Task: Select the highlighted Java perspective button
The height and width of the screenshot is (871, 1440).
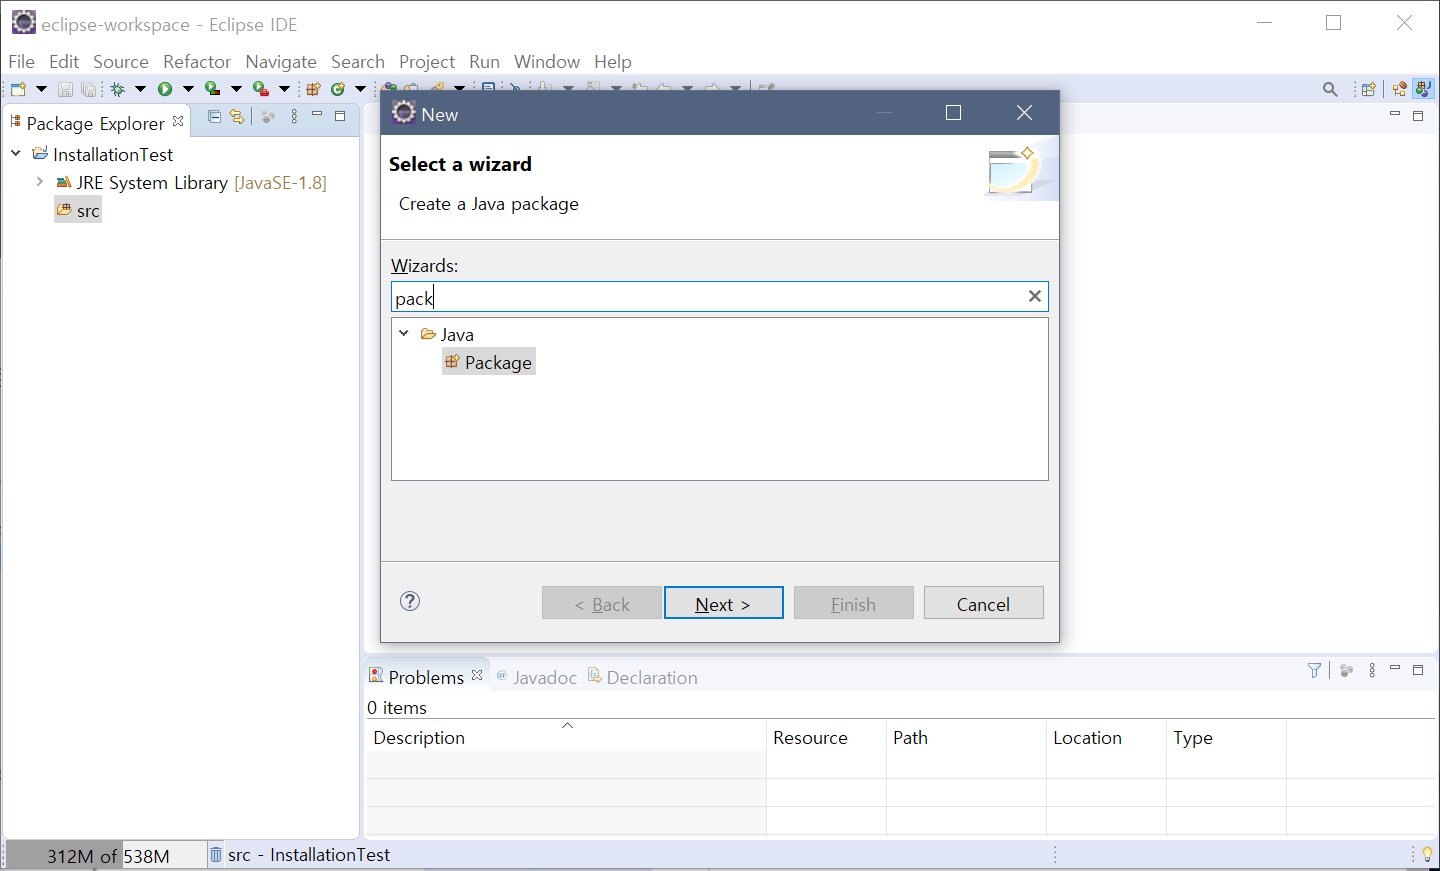Action: click(1423, 89)
